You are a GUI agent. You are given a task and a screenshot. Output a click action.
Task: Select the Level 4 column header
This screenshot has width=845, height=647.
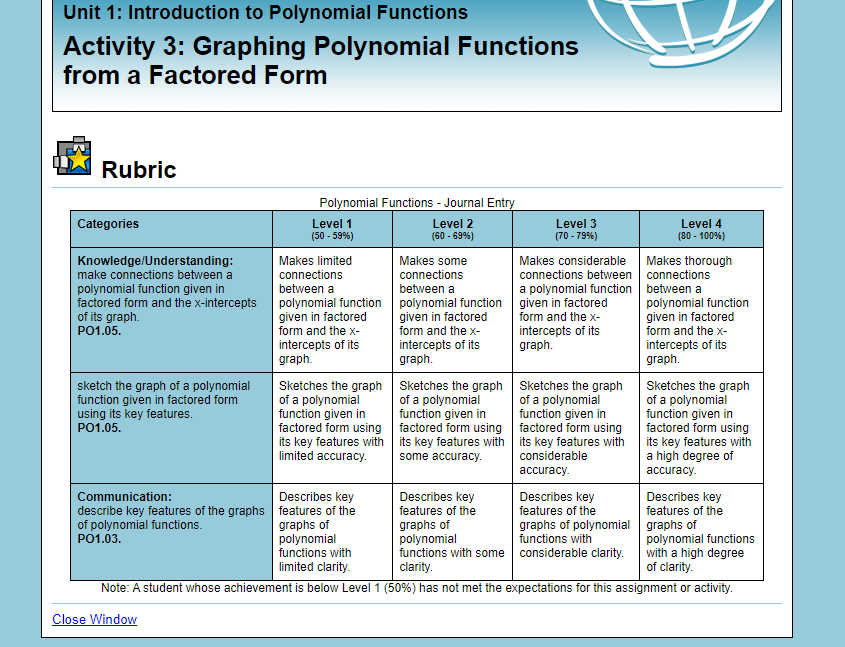click(x=700, y=228)
